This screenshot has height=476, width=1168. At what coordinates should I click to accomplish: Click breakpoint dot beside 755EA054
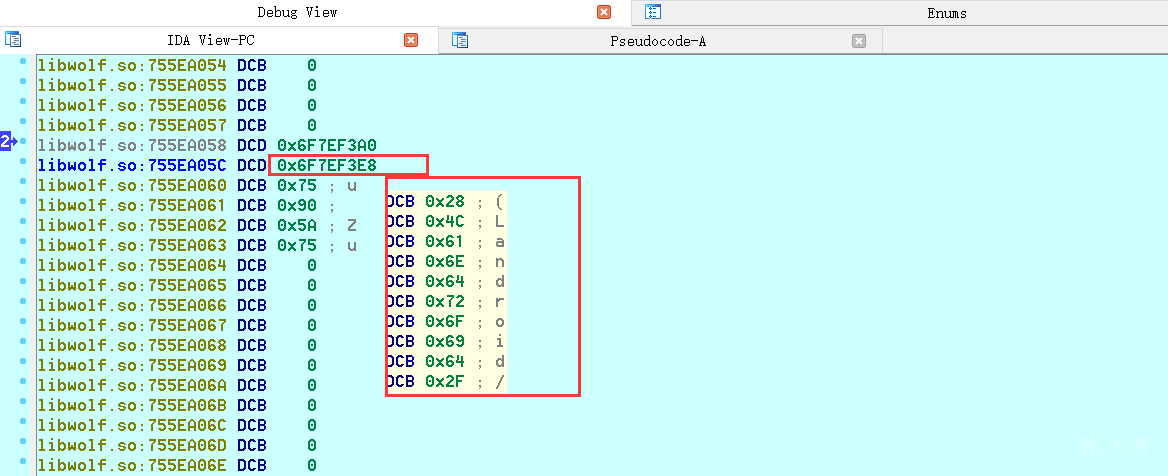[23, 61]
